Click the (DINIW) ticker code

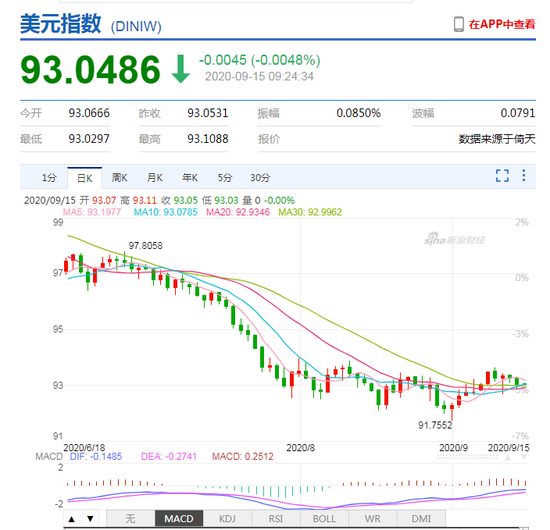click(136, 27)
